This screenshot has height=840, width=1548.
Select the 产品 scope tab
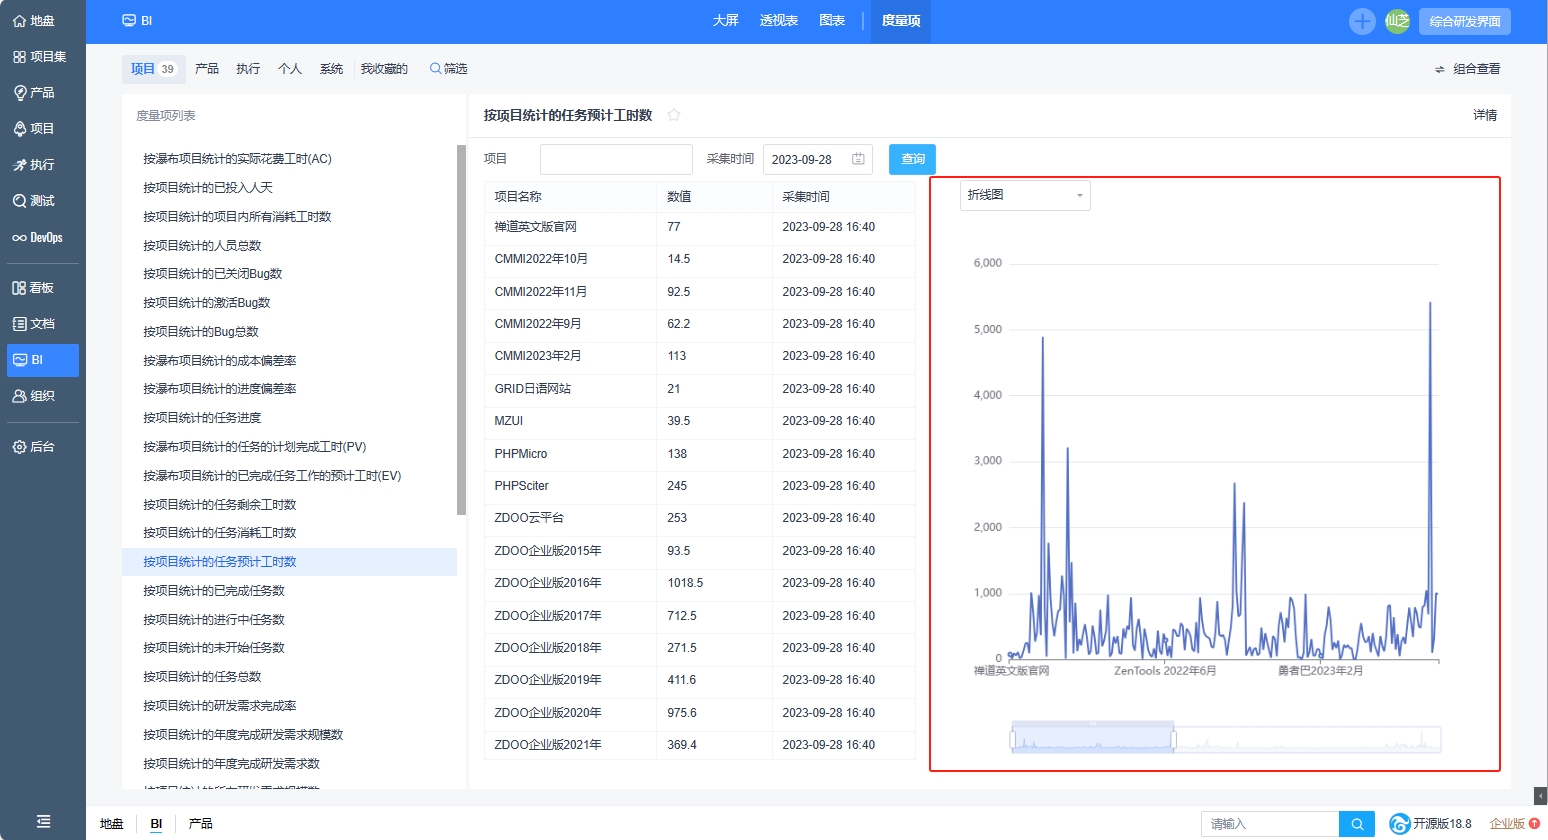click(x=207, y=69)
